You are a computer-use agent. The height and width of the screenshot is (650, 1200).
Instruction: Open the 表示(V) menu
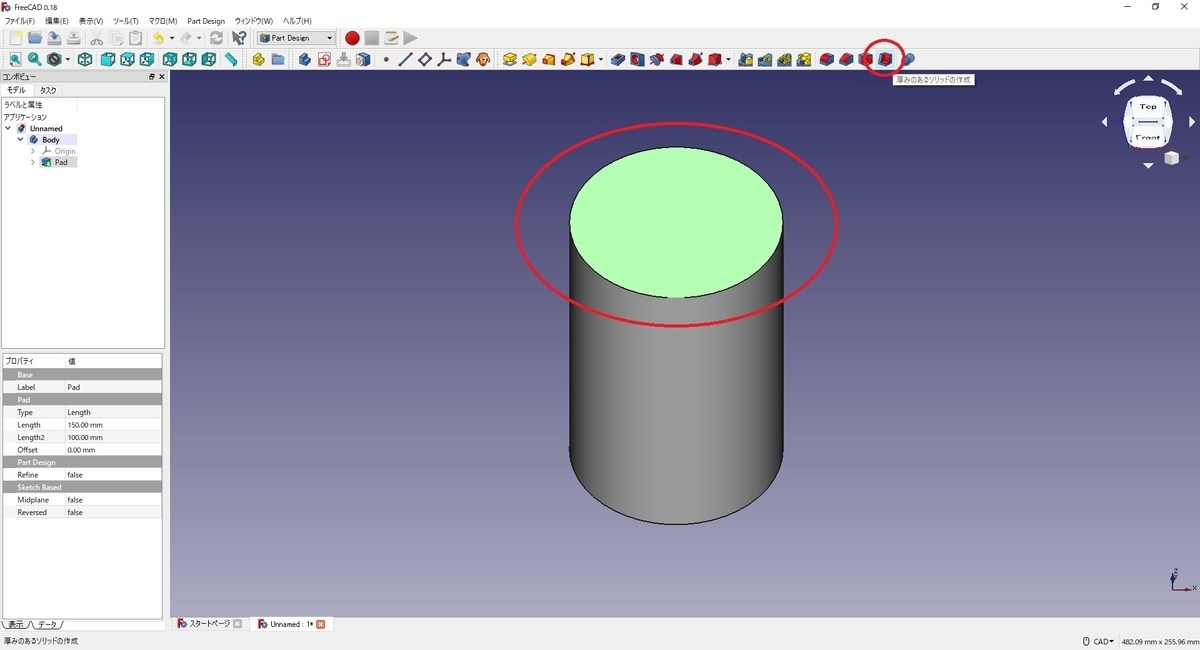click(x=91, y=21)
